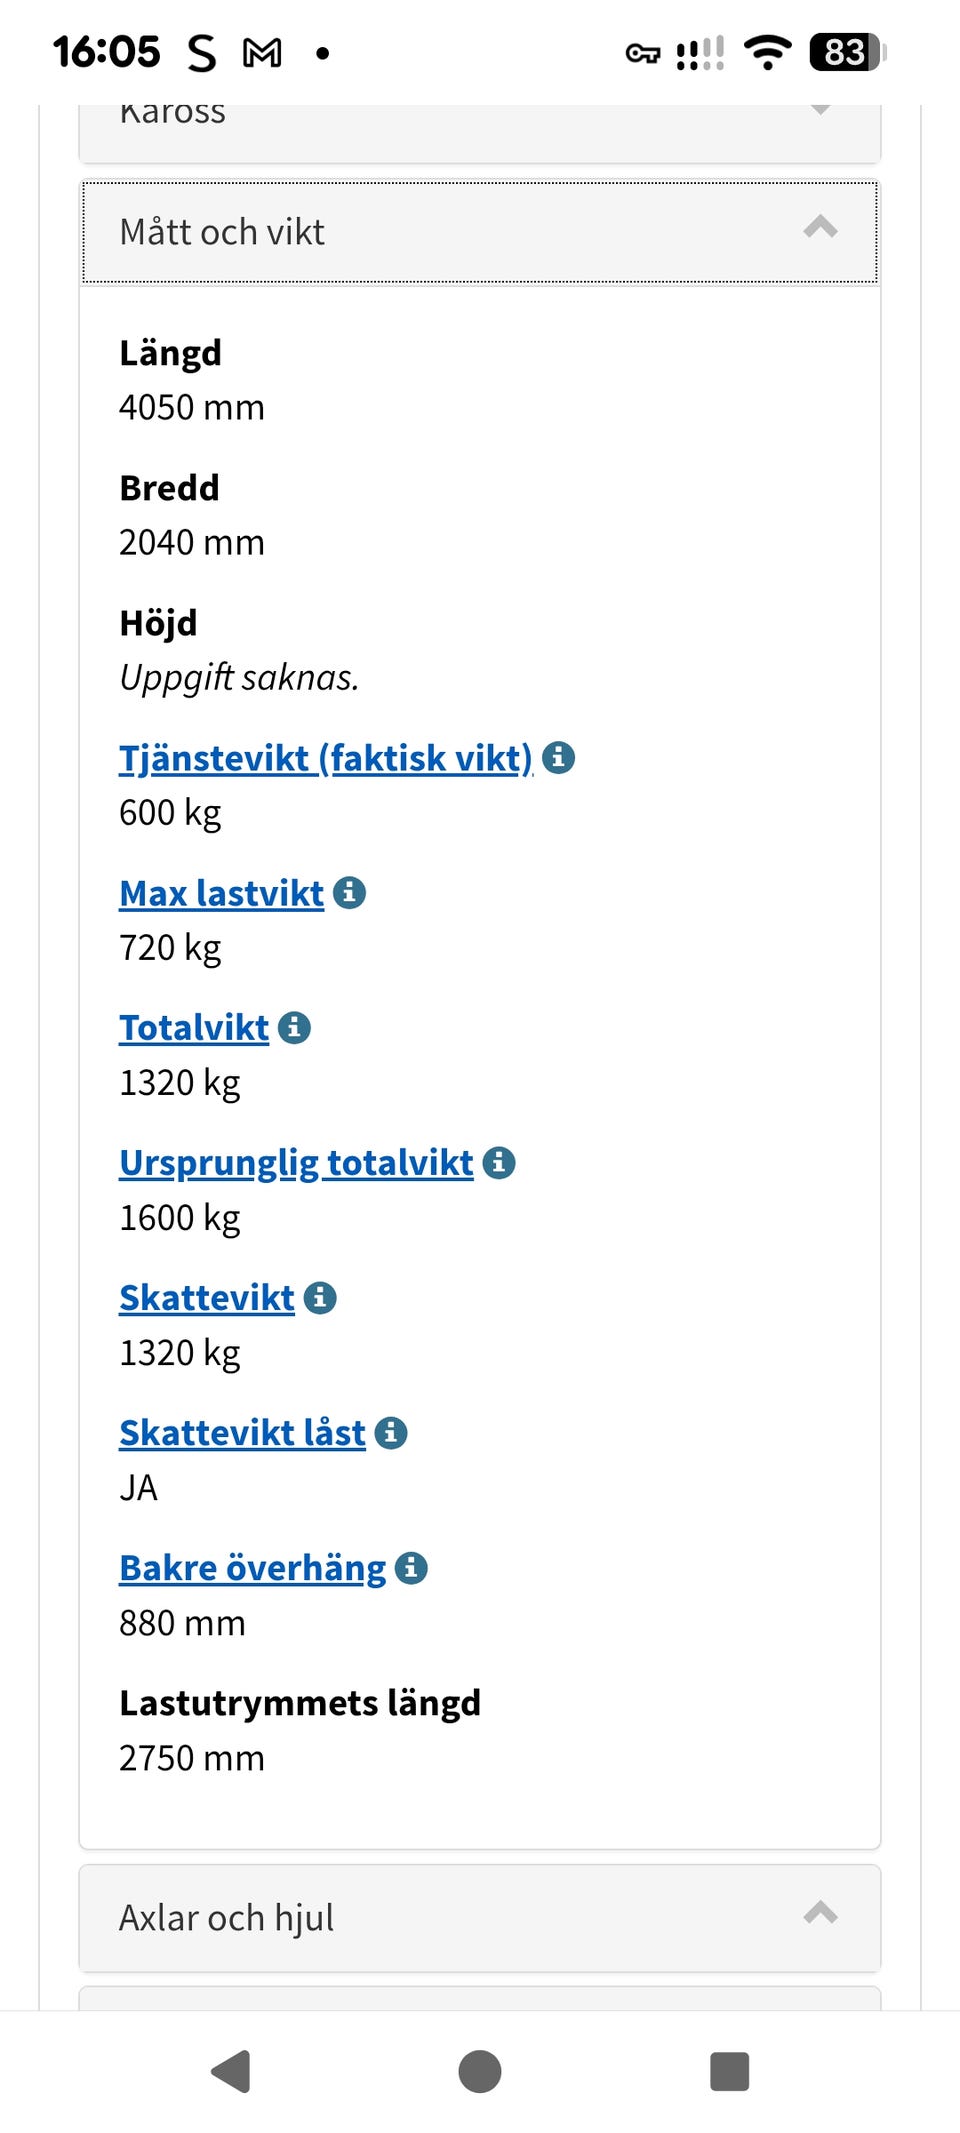Expand the Kaross section chevron
The width and height of the screenshot is (960, 2133).
(820, 112)
